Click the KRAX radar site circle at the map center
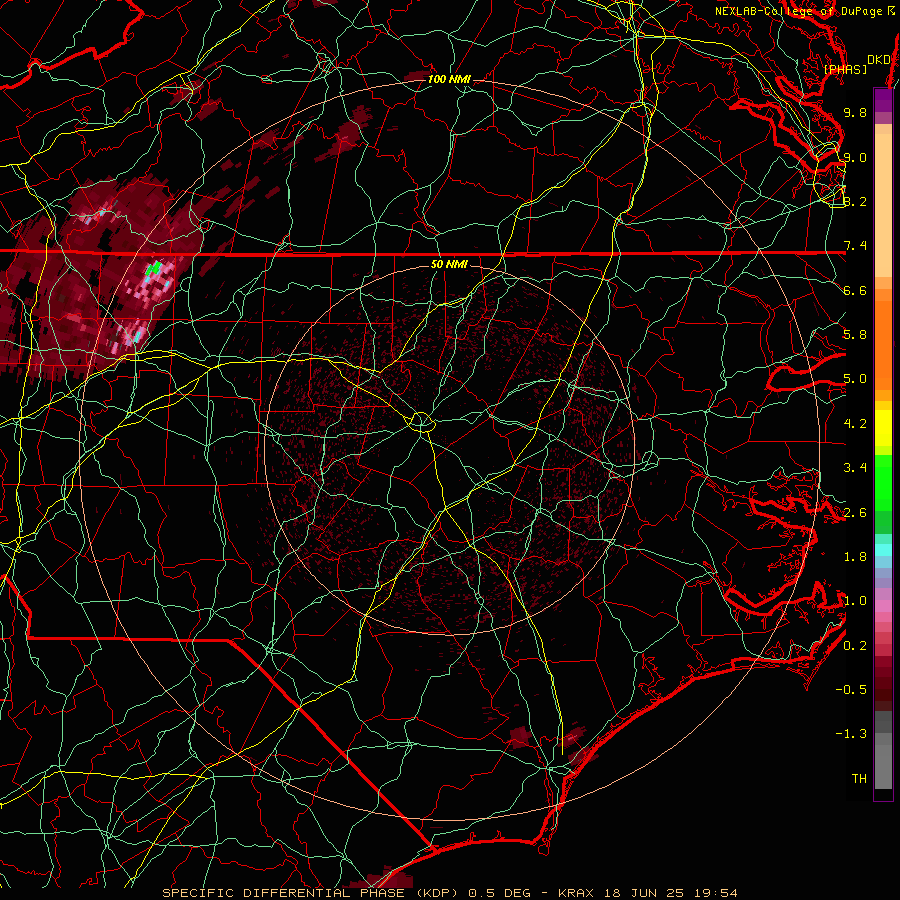The image size is (900, 900). click(421, 422)
